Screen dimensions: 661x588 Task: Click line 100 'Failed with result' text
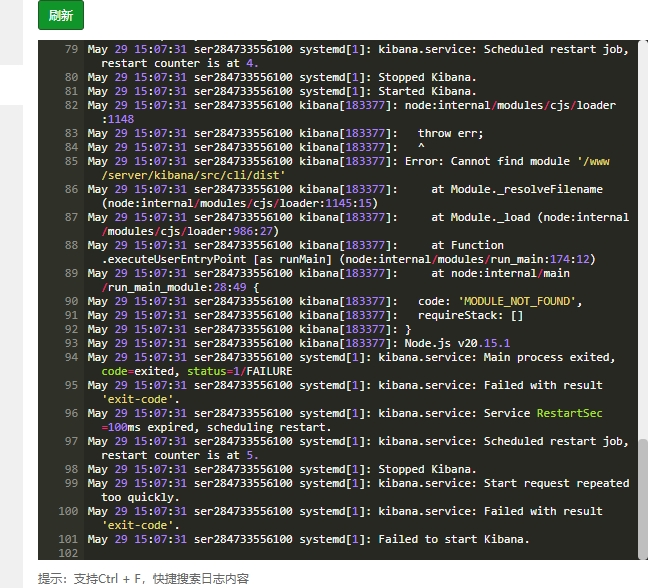[x=543, y=511]
